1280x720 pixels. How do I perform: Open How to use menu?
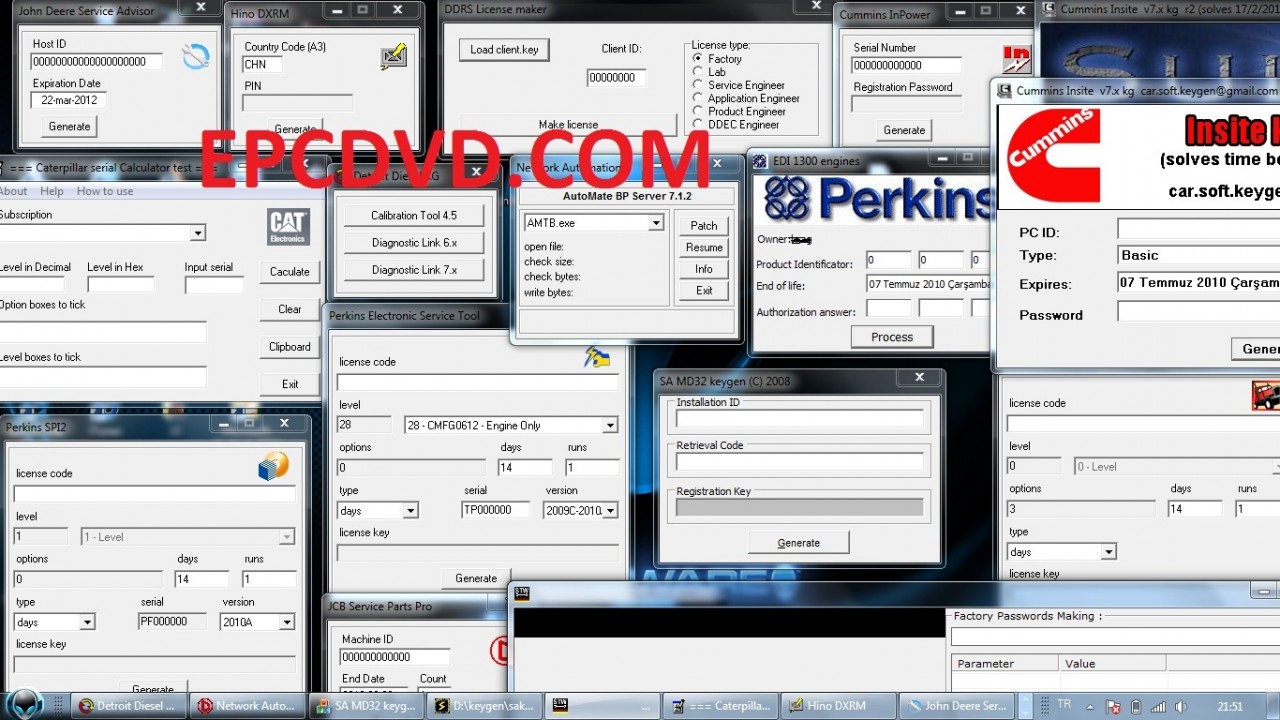(105, 191)
